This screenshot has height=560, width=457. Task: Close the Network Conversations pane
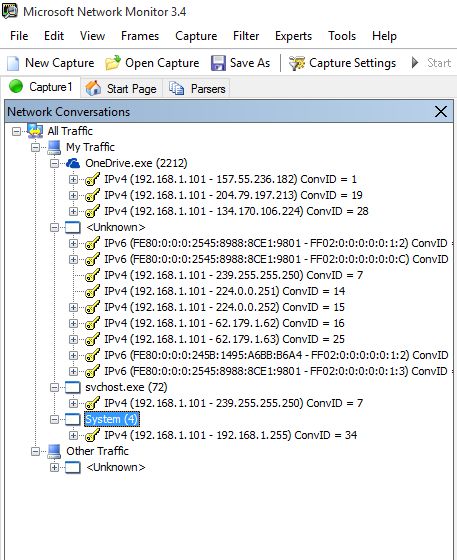[441, 112]
